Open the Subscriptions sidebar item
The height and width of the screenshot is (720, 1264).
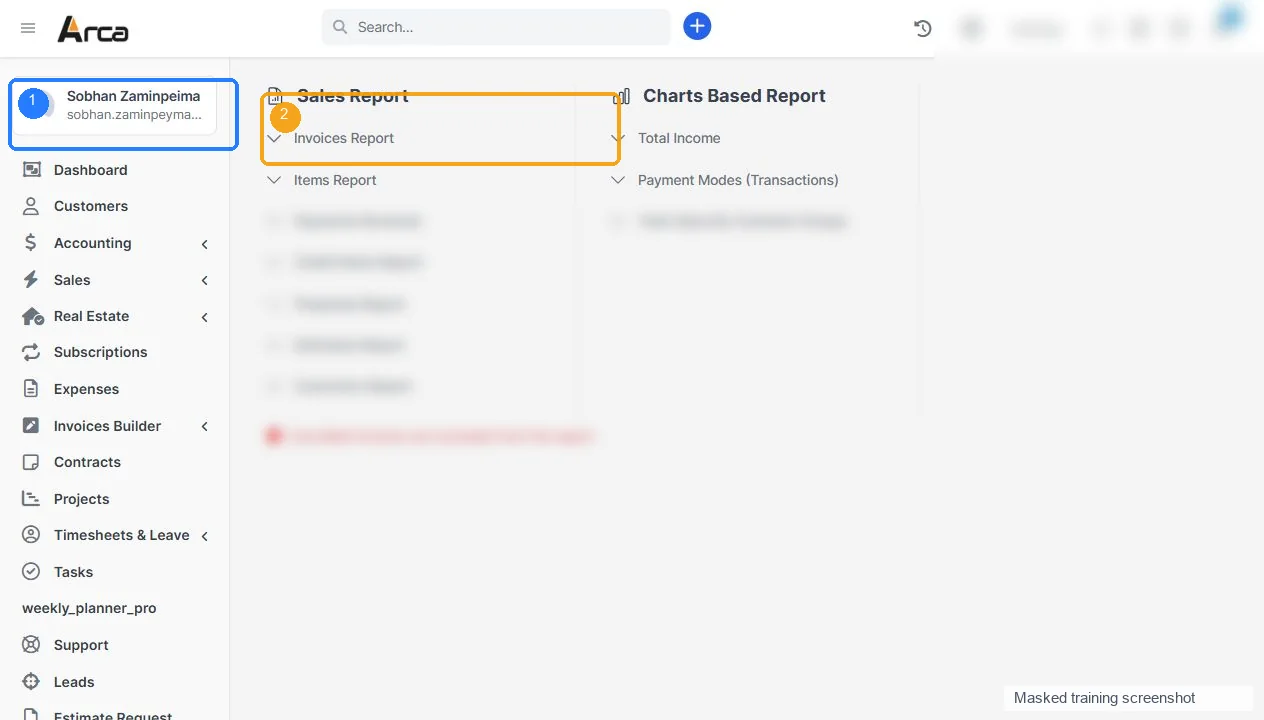pos(115,352)
